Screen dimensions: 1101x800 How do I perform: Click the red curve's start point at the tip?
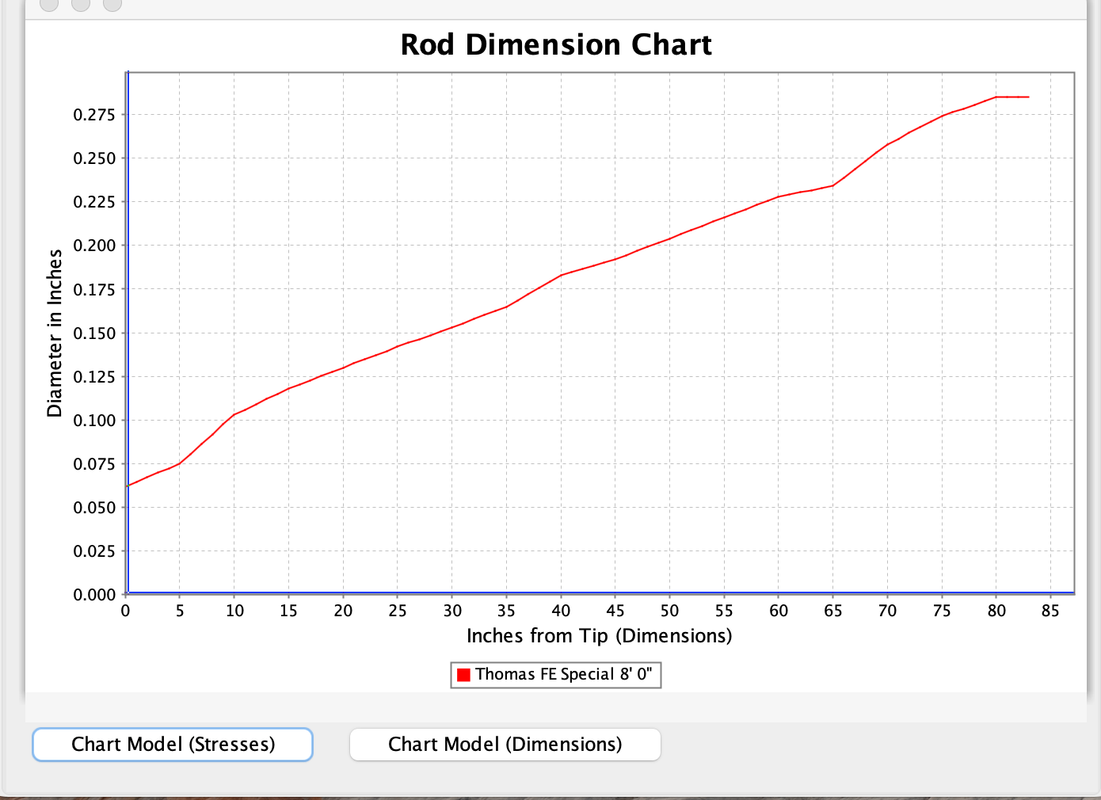tap(128, 485)
